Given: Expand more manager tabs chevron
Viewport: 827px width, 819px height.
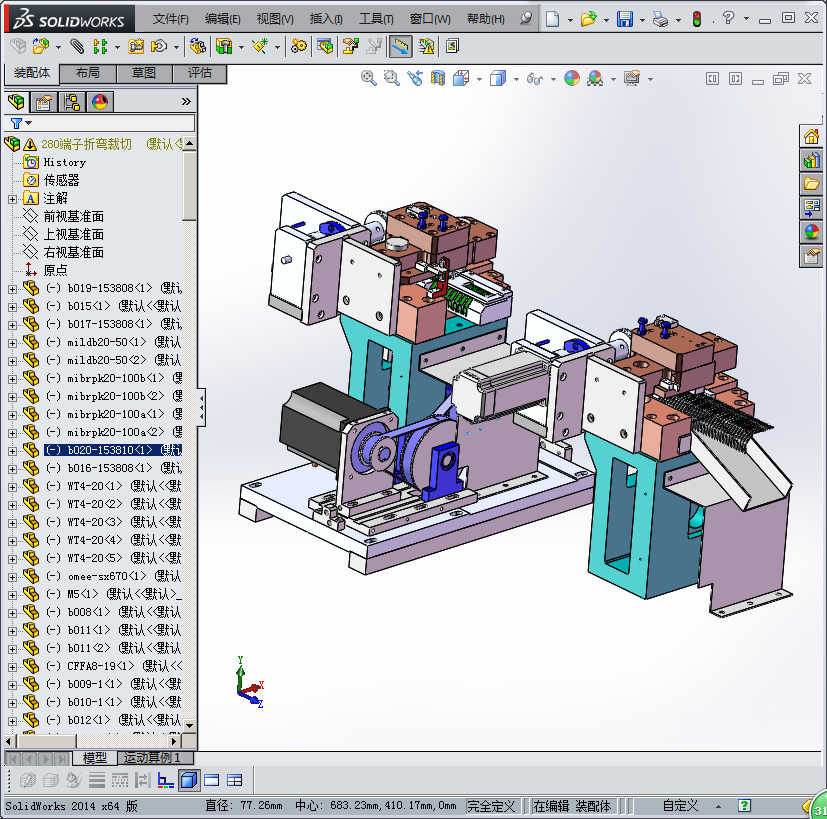Looking at the screenshot, I should 186,101.
